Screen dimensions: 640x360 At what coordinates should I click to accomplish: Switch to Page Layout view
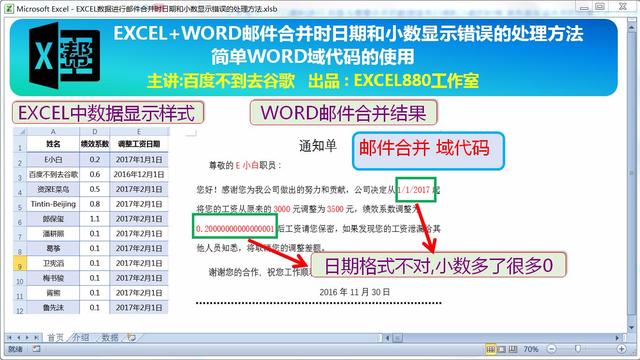click(x=502, y=349)
